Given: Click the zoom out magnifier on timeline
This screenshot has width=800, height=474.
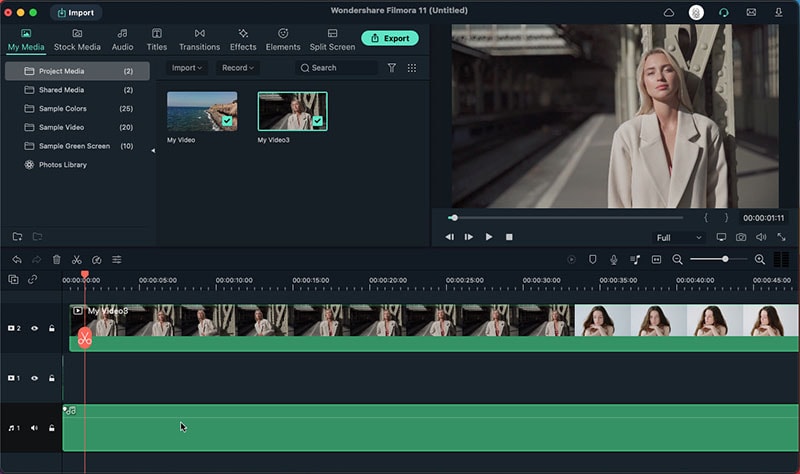Looking at the screenshot, I should point(677,260).
